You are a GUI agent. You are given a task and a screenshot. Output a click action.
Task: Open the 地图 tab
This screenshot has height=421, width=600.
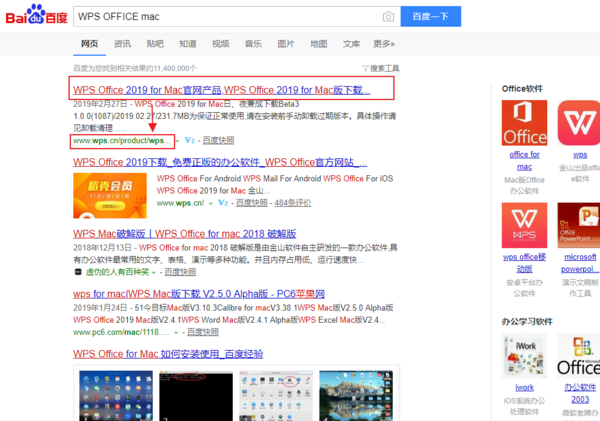coord(319,44)
